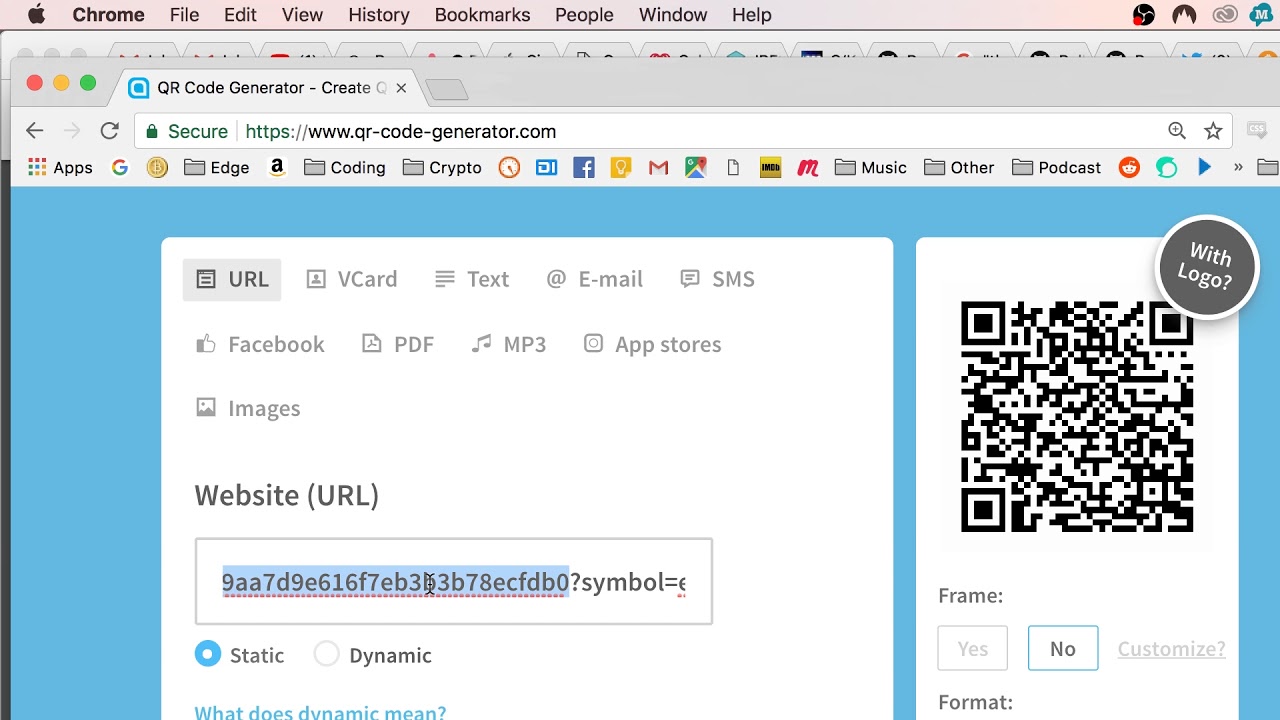1280x720 pixels.
Task: Go back with browser back arrow
Action: (x=35, y=131)
